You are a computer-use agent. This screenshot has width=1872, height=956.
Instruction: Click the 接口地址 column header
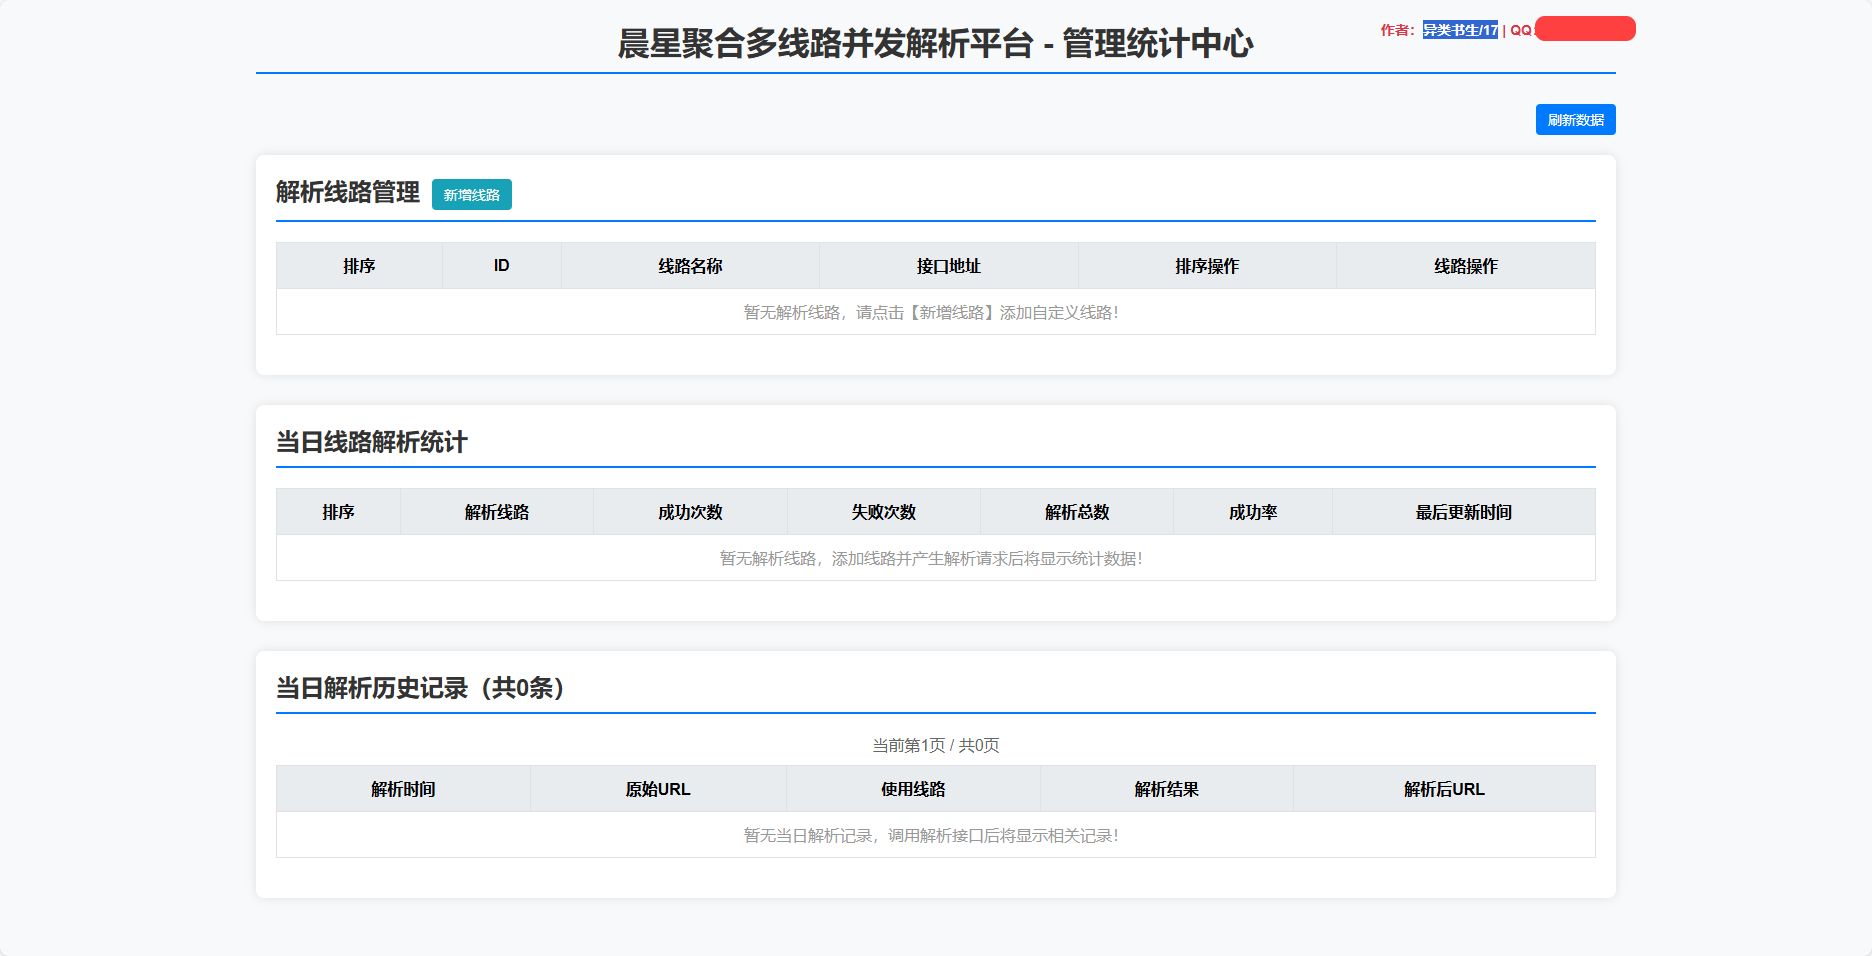[947, 266]
